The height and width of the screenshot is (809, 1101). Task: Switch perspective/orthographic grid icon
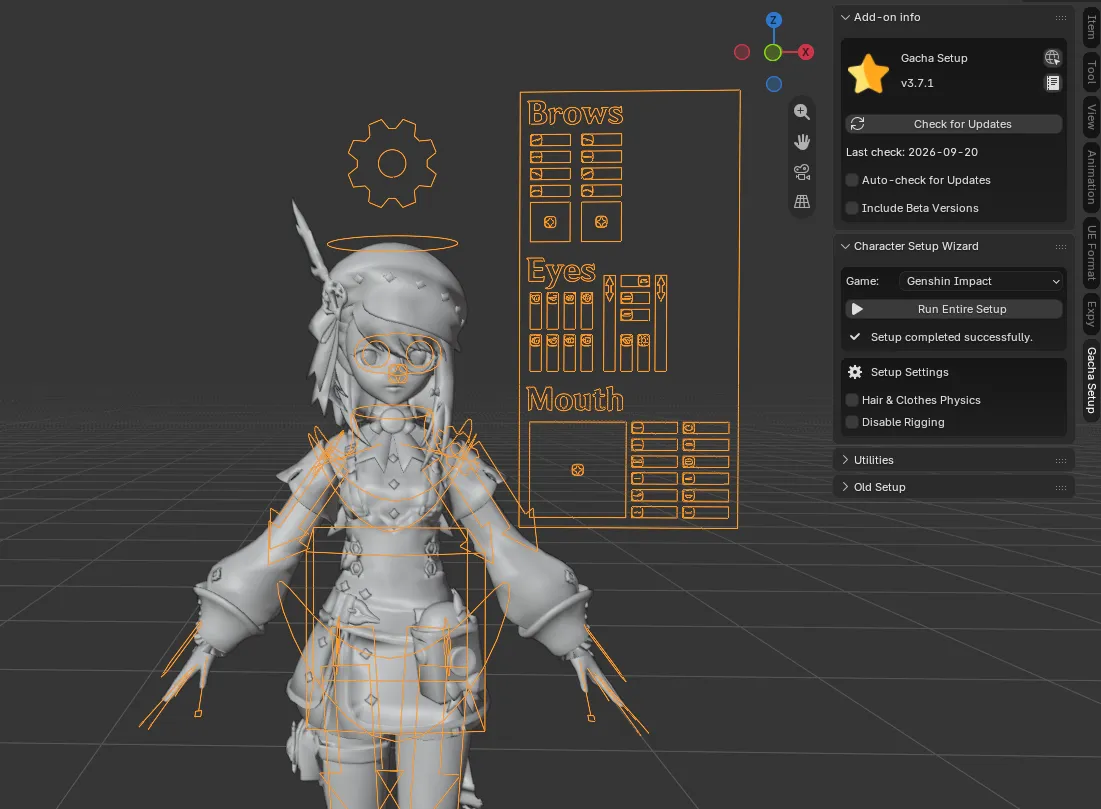click(802, 202)
